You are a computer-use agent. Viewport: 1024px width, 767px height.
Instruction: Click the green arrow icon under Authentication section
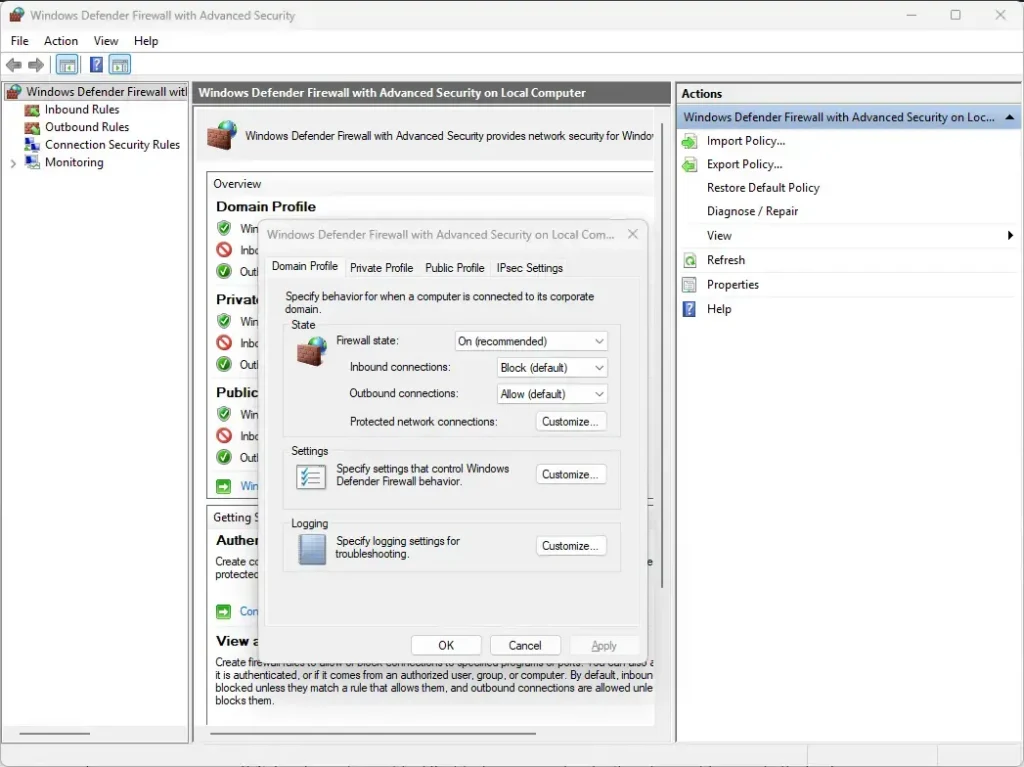point(224,612)
